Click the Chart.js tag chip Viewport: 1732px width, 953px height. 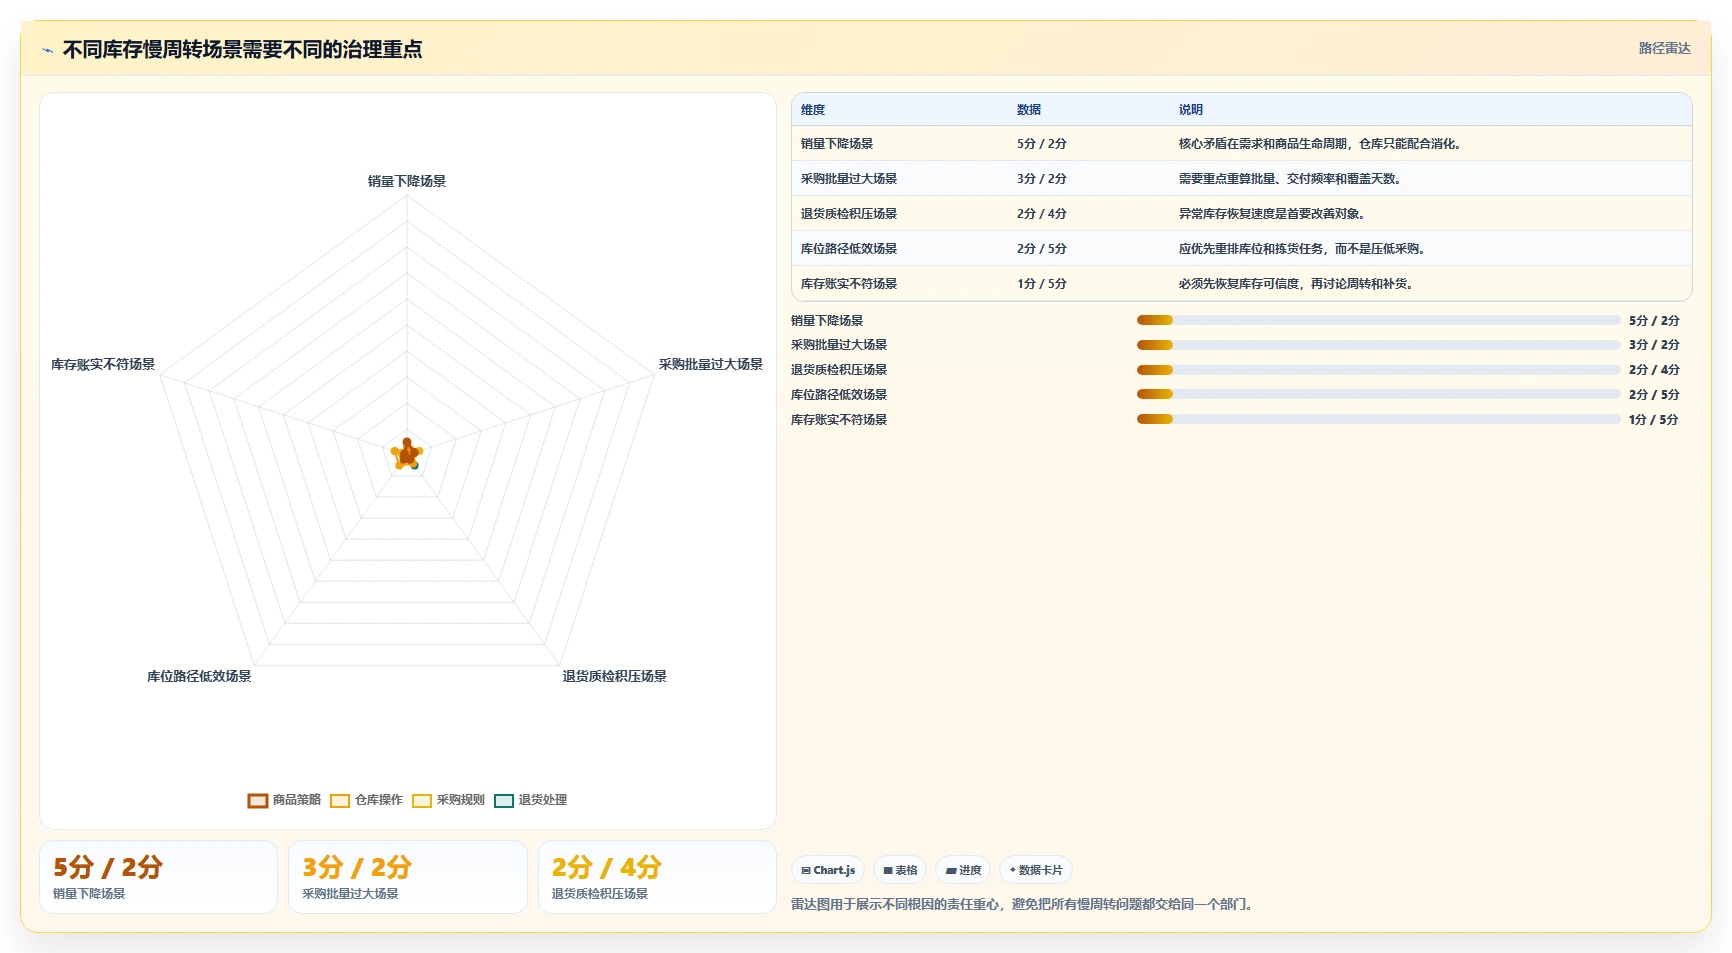point(828,870)
